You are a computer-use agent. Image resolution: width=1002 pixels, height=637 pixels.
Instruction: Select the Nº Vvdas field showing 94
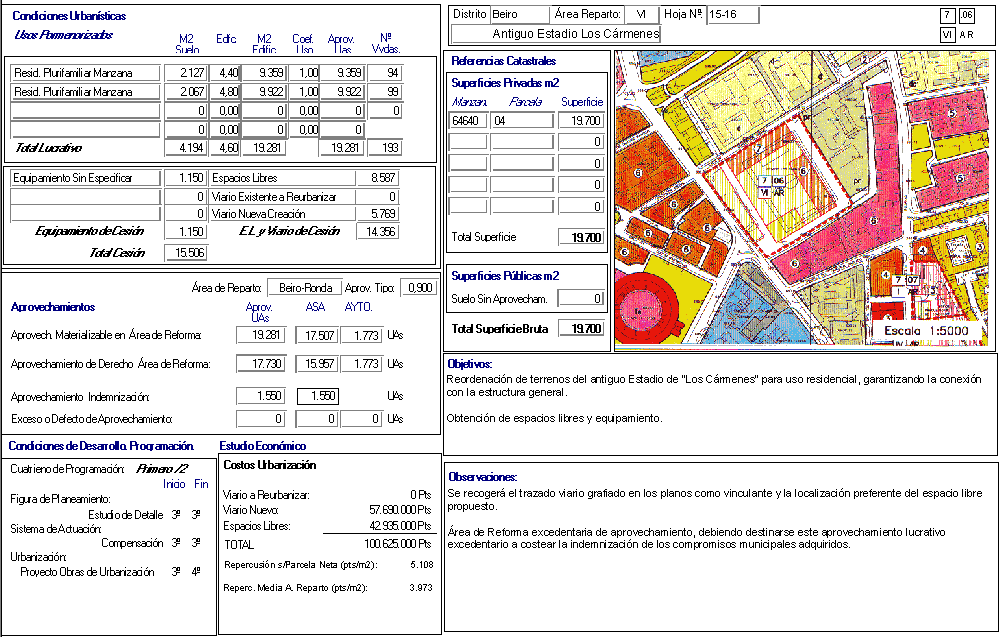click(385, 73)
